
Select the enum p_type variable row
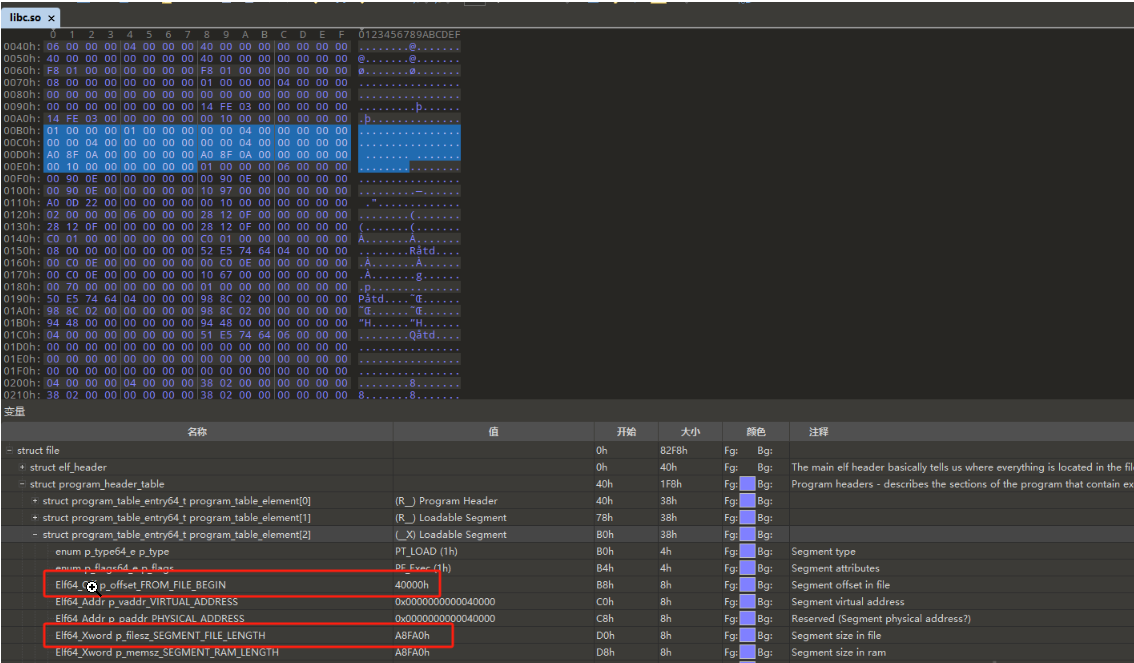(x=567, y=551)
